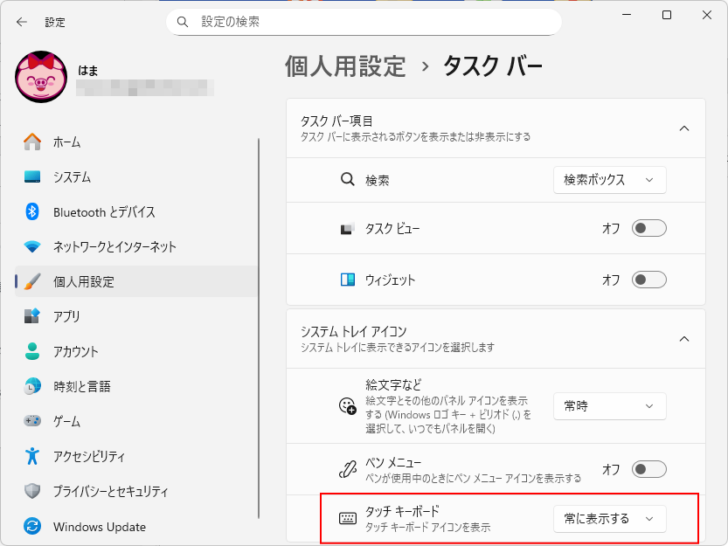This screenshot has width=728, height=546.
Task: Click the pig profile avatar picture
Action: pyautogui.click(x=41, y=77)
